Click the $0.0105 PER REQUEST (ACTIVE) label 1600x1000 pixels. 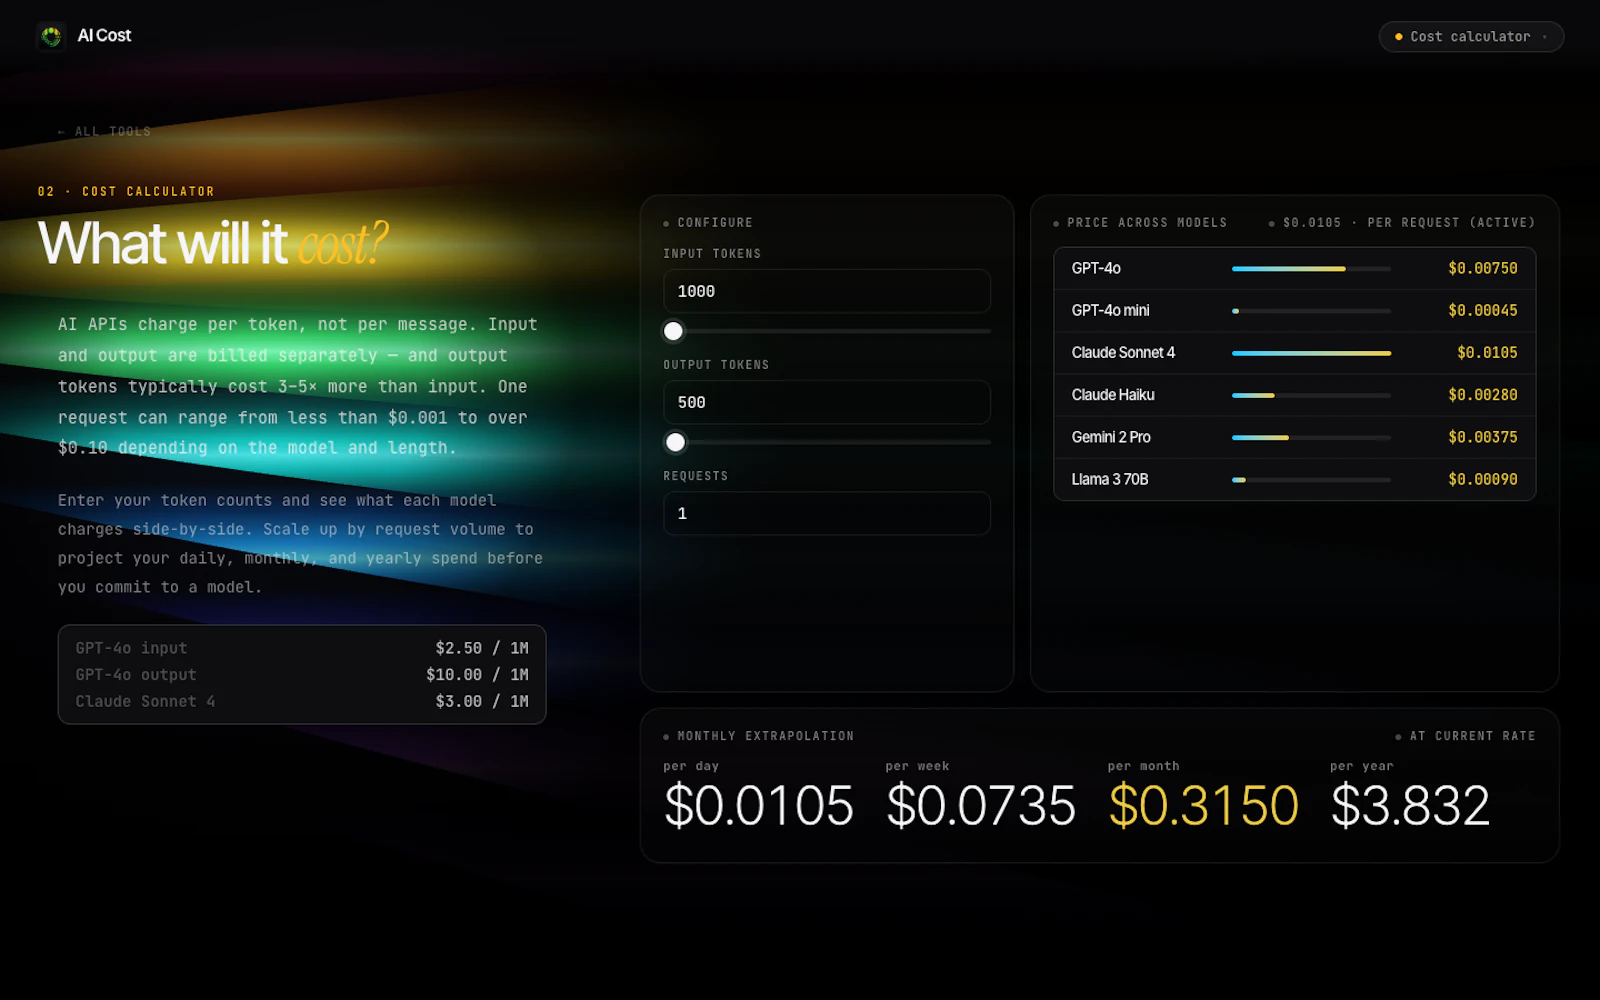[1408, 223]
